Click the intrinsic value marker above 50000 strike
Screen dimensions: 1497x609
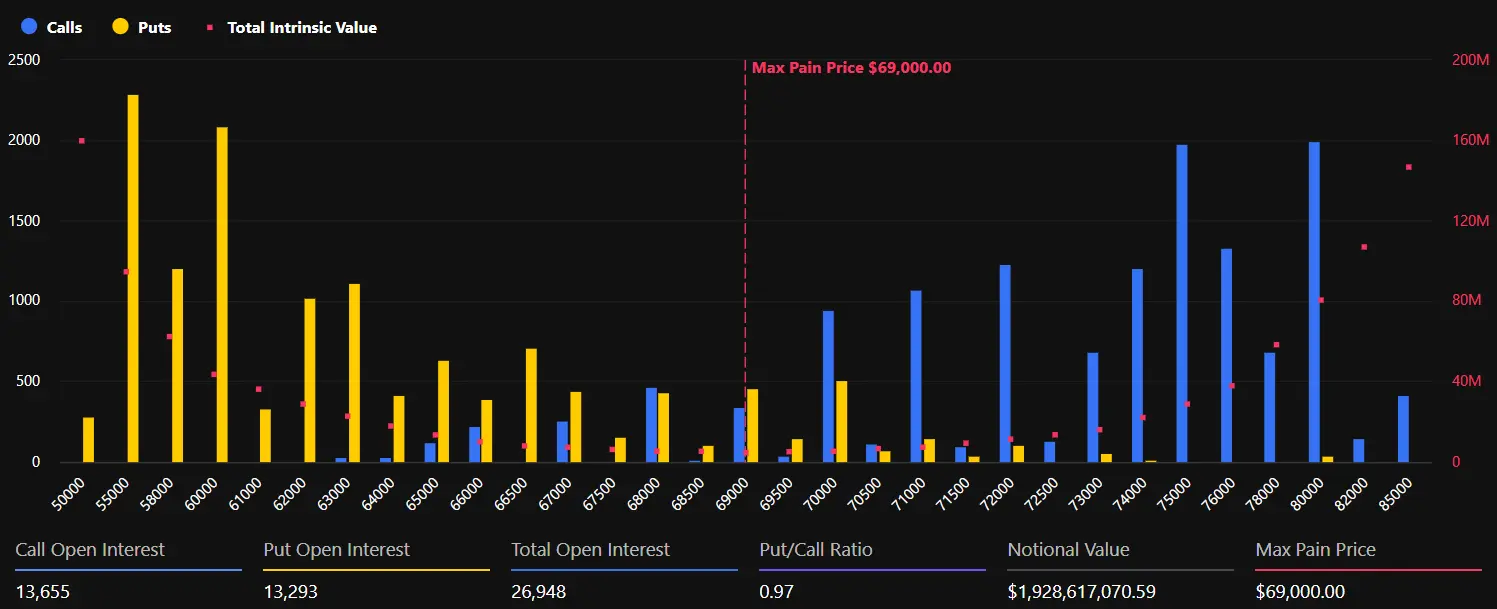click(82, 141)
